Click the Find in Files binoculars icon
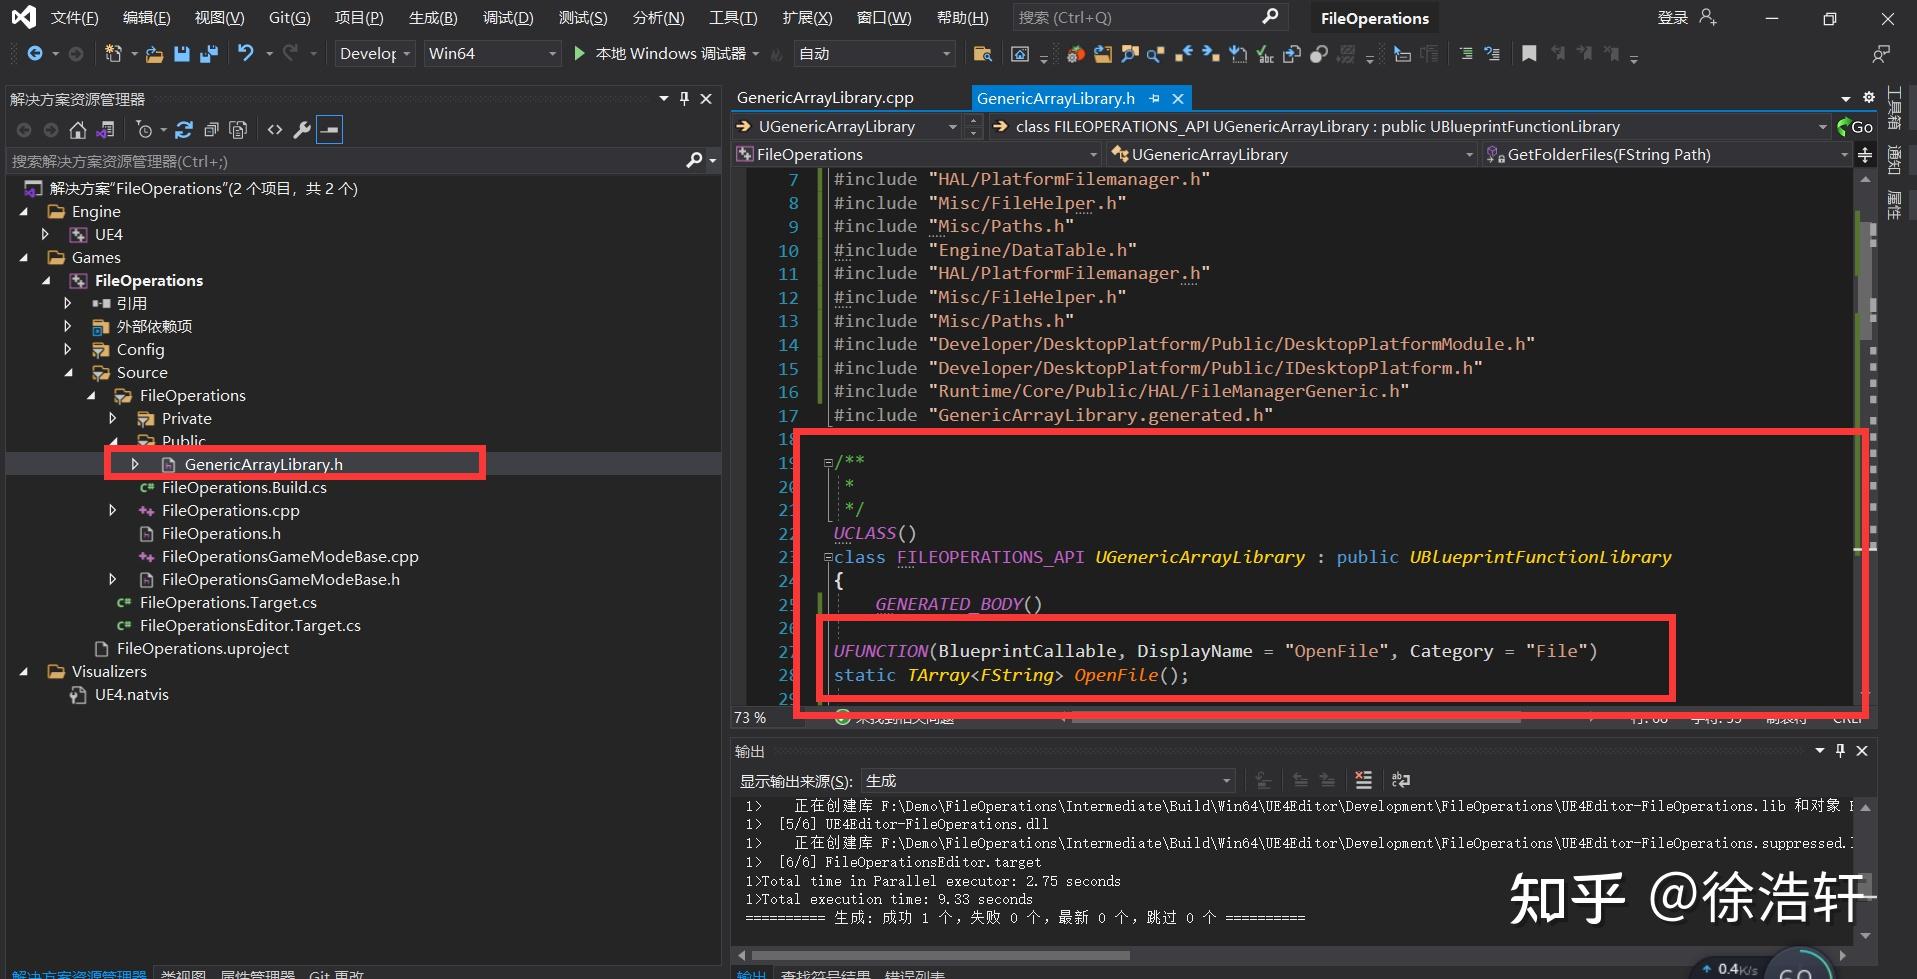 (982, 53)
